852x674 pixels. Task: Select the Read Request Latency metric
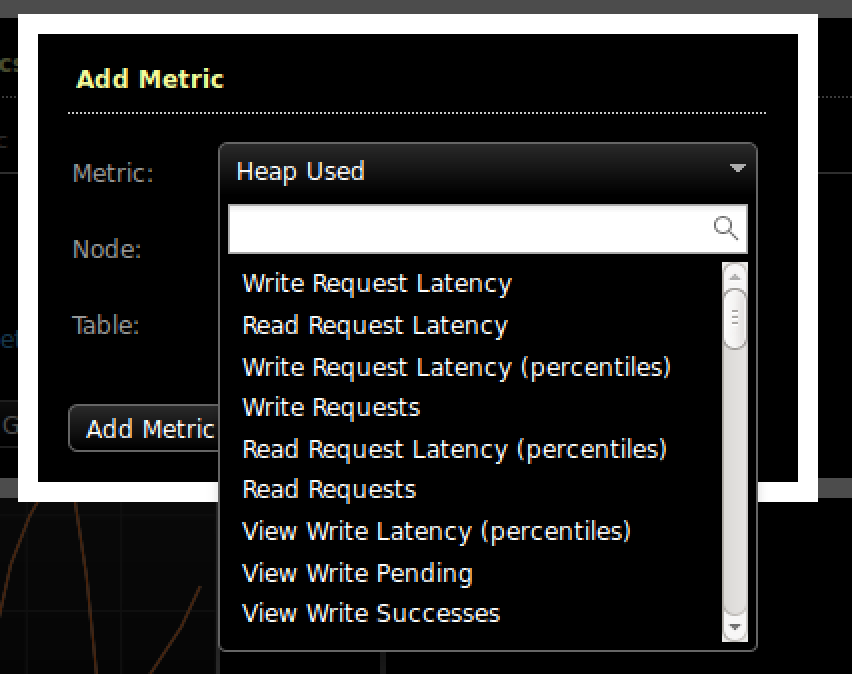click(375, 325)
